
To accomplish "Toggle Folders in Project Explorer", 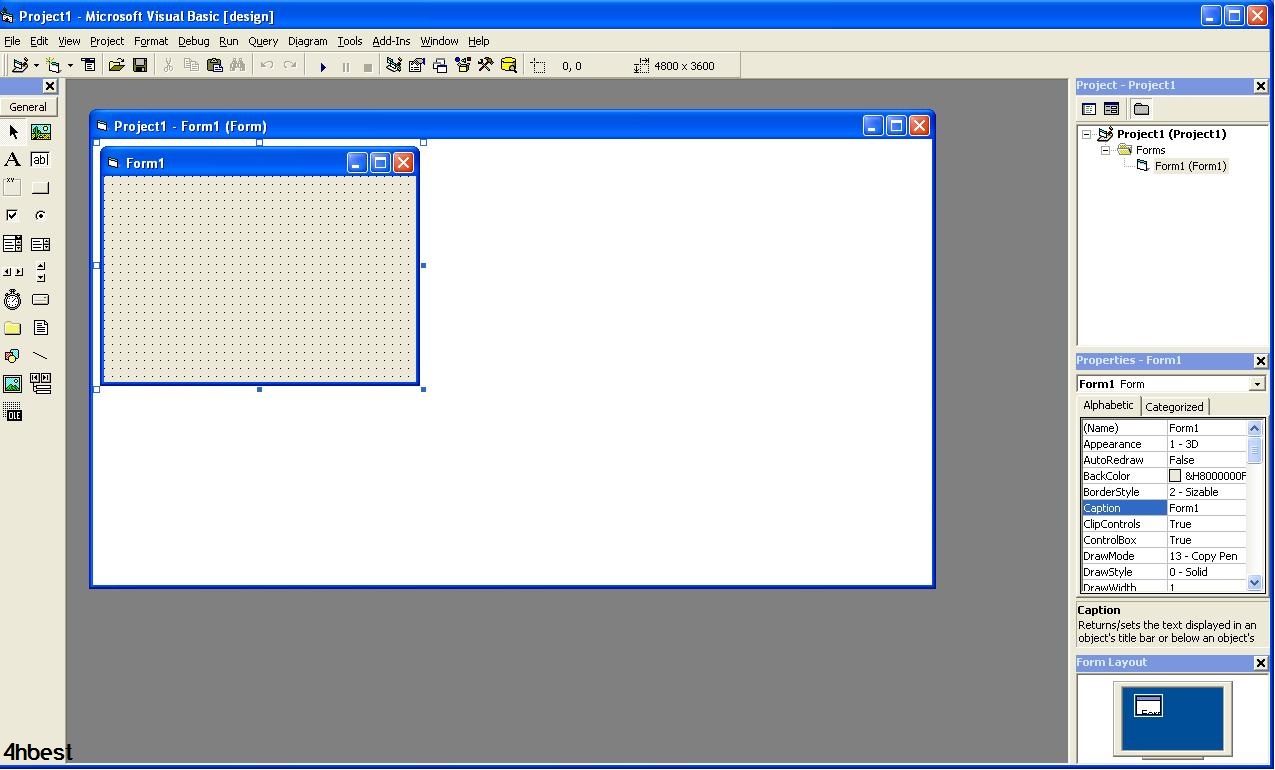I will [x=1141, y=109].
